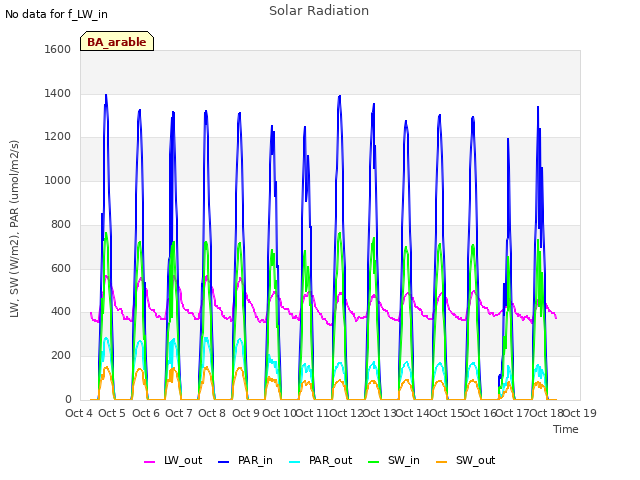
Task: Click the 'No data for f_LW_in' message
Action: point(56,14)
